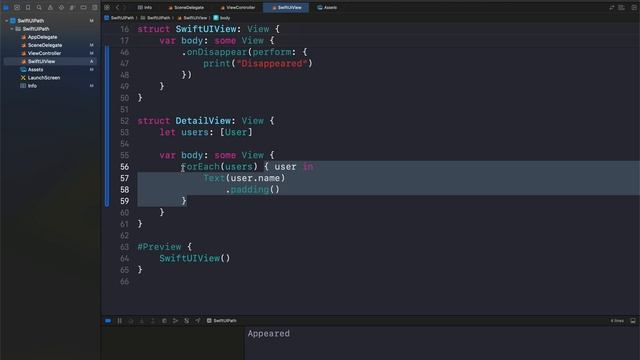Open the Bookmark navigator icon
Viewport: 640px width, 360px height.
point(28,7)
